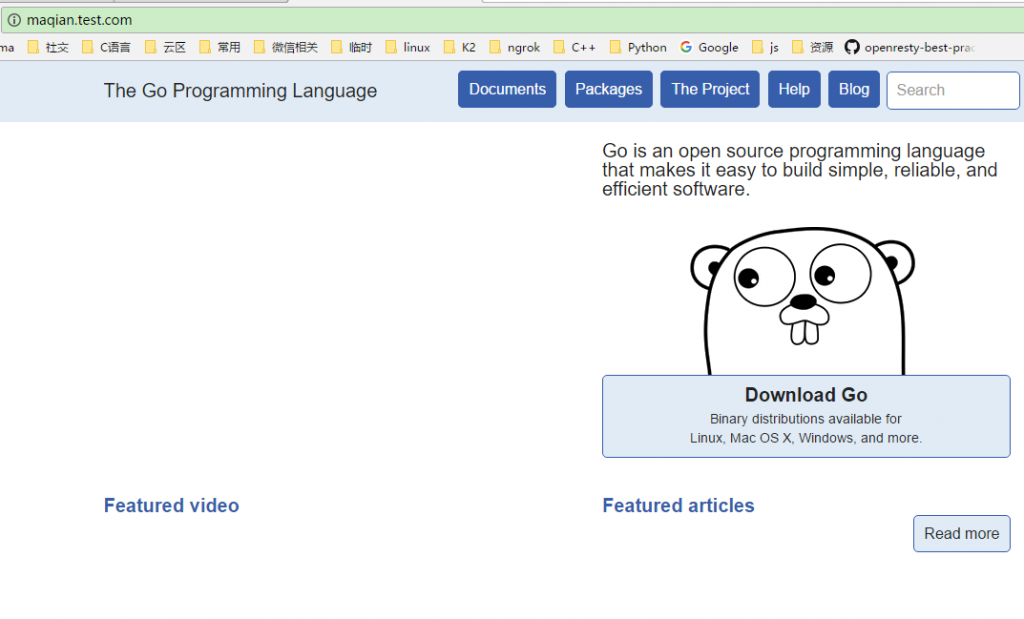This screenshot has width=1024, height=619.
Task: Click The Go Programming Language title
Action: pyautogui.click(x=240, y=91)
